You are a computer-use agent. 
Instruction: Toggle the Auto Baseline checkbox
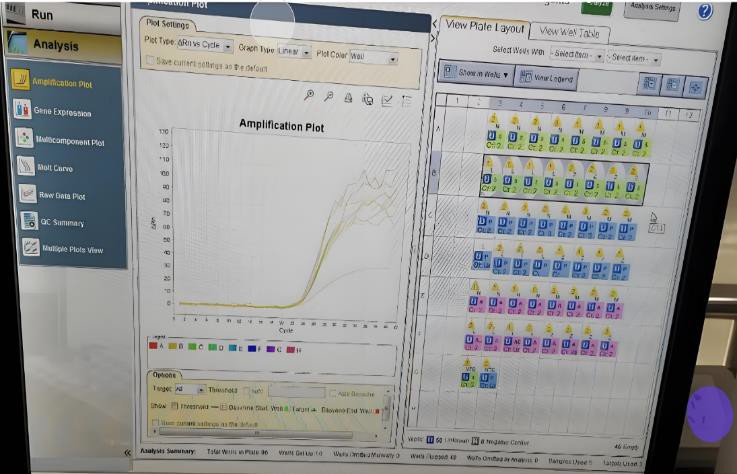pos(335,393)
